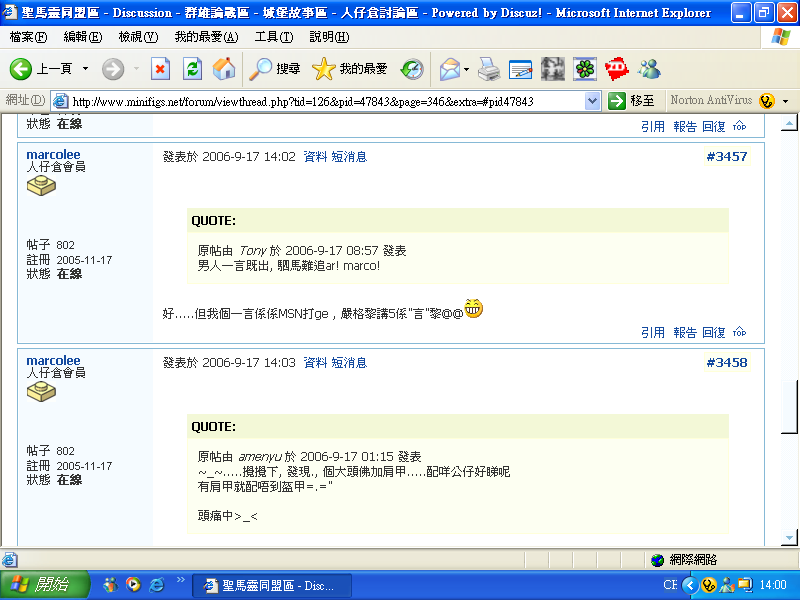
Task: Open Back button history dropdown arrow
Action: point(85,69)
